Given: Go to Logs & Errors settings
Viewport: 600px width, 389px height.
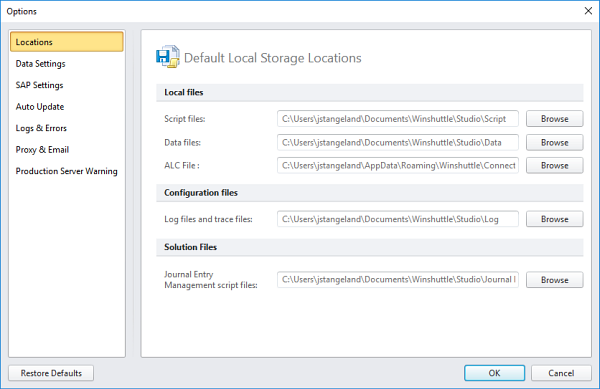Looking at the screenshot, I should click(x=41, y=128).
